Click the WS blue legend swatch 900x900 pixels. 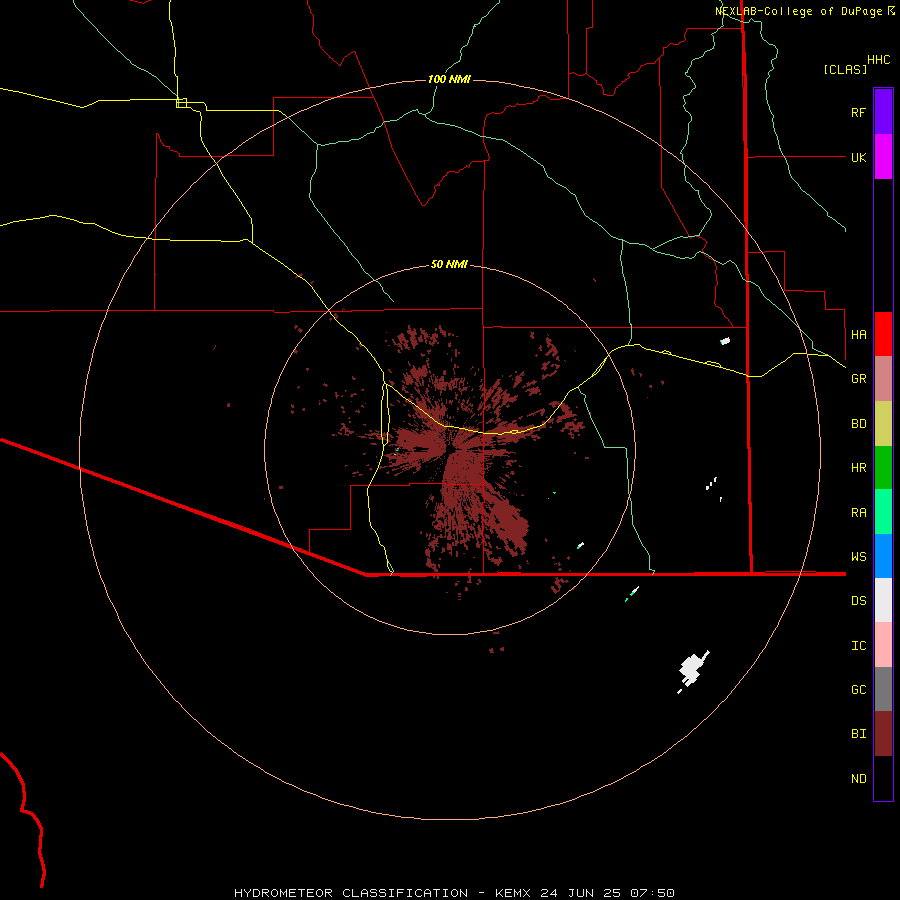pyautogui.click(x=883, y=556)
